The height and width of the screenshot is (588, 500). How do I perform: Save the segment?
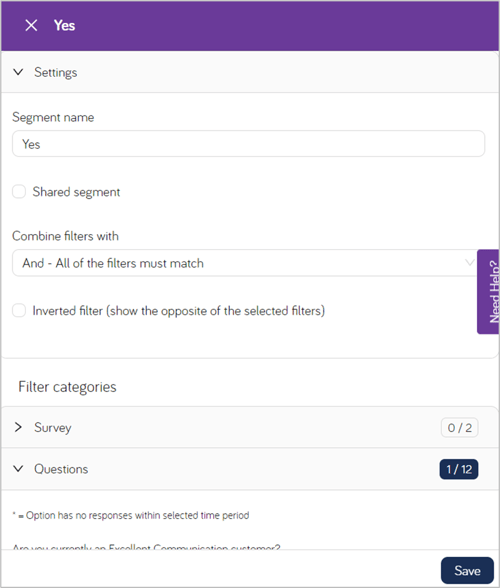tap(467, 570)
